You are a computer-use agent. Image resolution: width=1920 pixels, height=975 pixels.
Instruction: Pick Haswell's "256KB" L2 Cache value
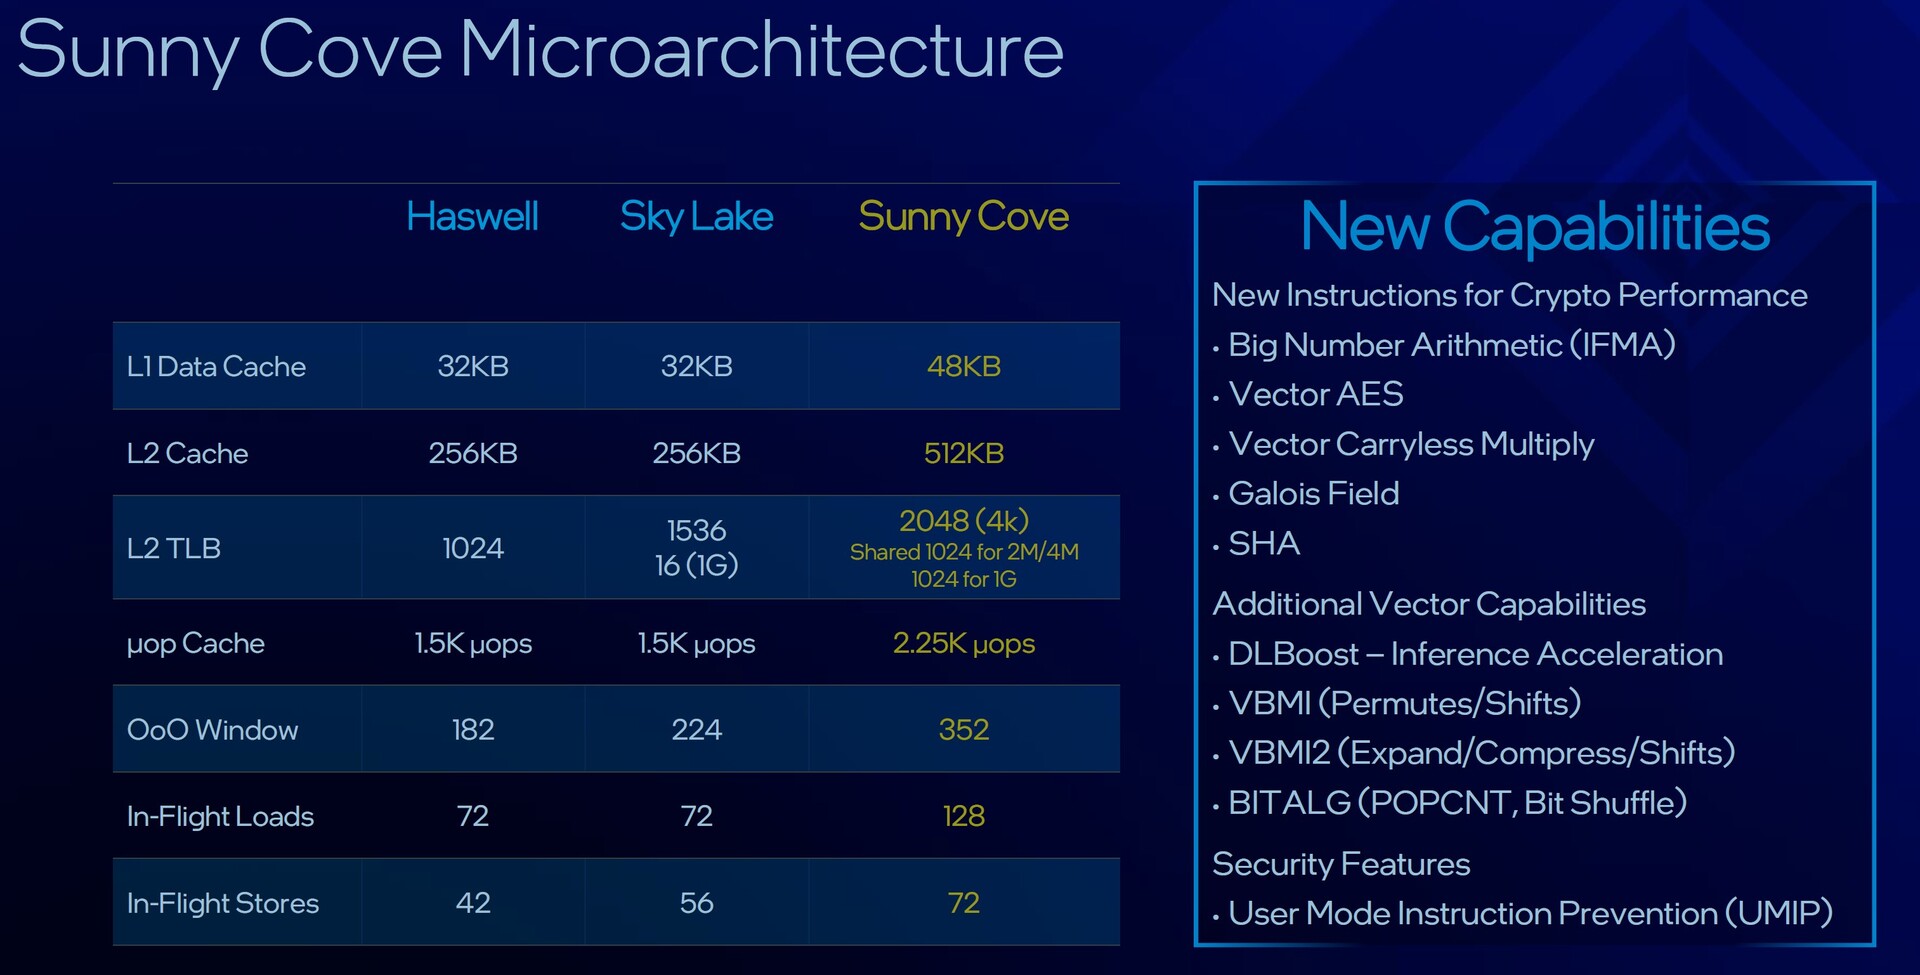pyautogui.click(x=473, y=454)
